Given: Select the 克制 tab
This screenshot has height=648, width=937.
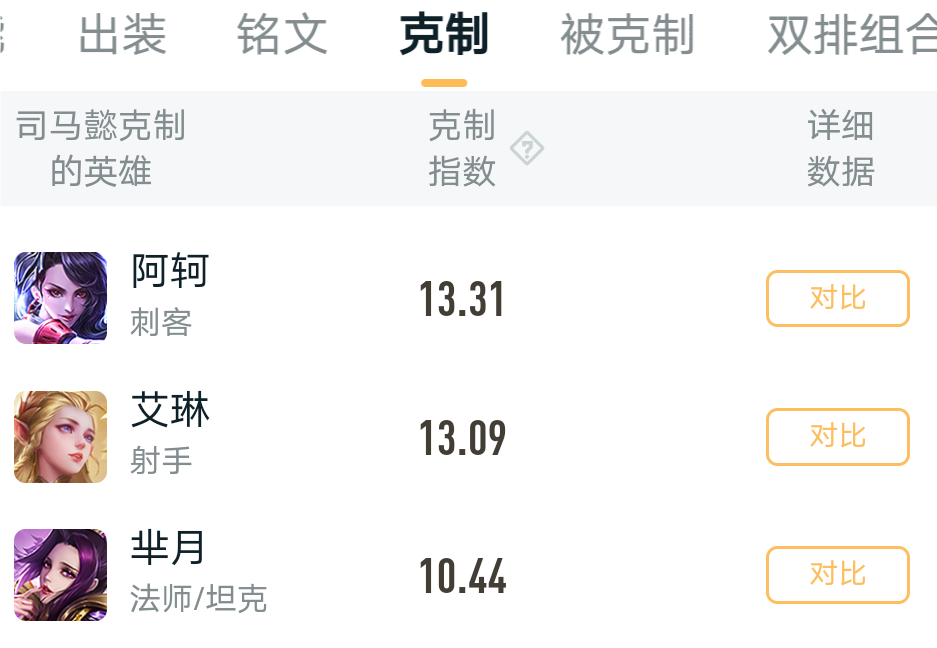Looking at the screenshot, I should click(x=443, y=36).
